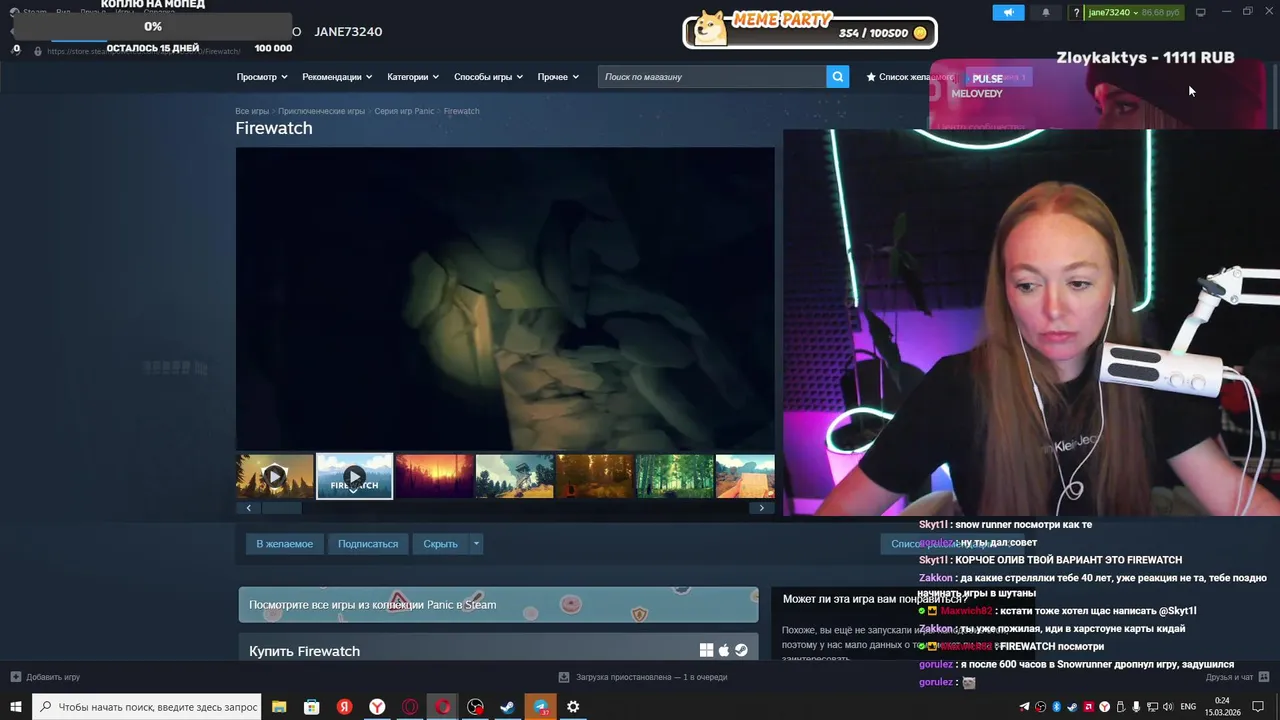This screenshot has height=720, width=1280.
Task: Open the Категории dropdown
Action: [413, 77]
